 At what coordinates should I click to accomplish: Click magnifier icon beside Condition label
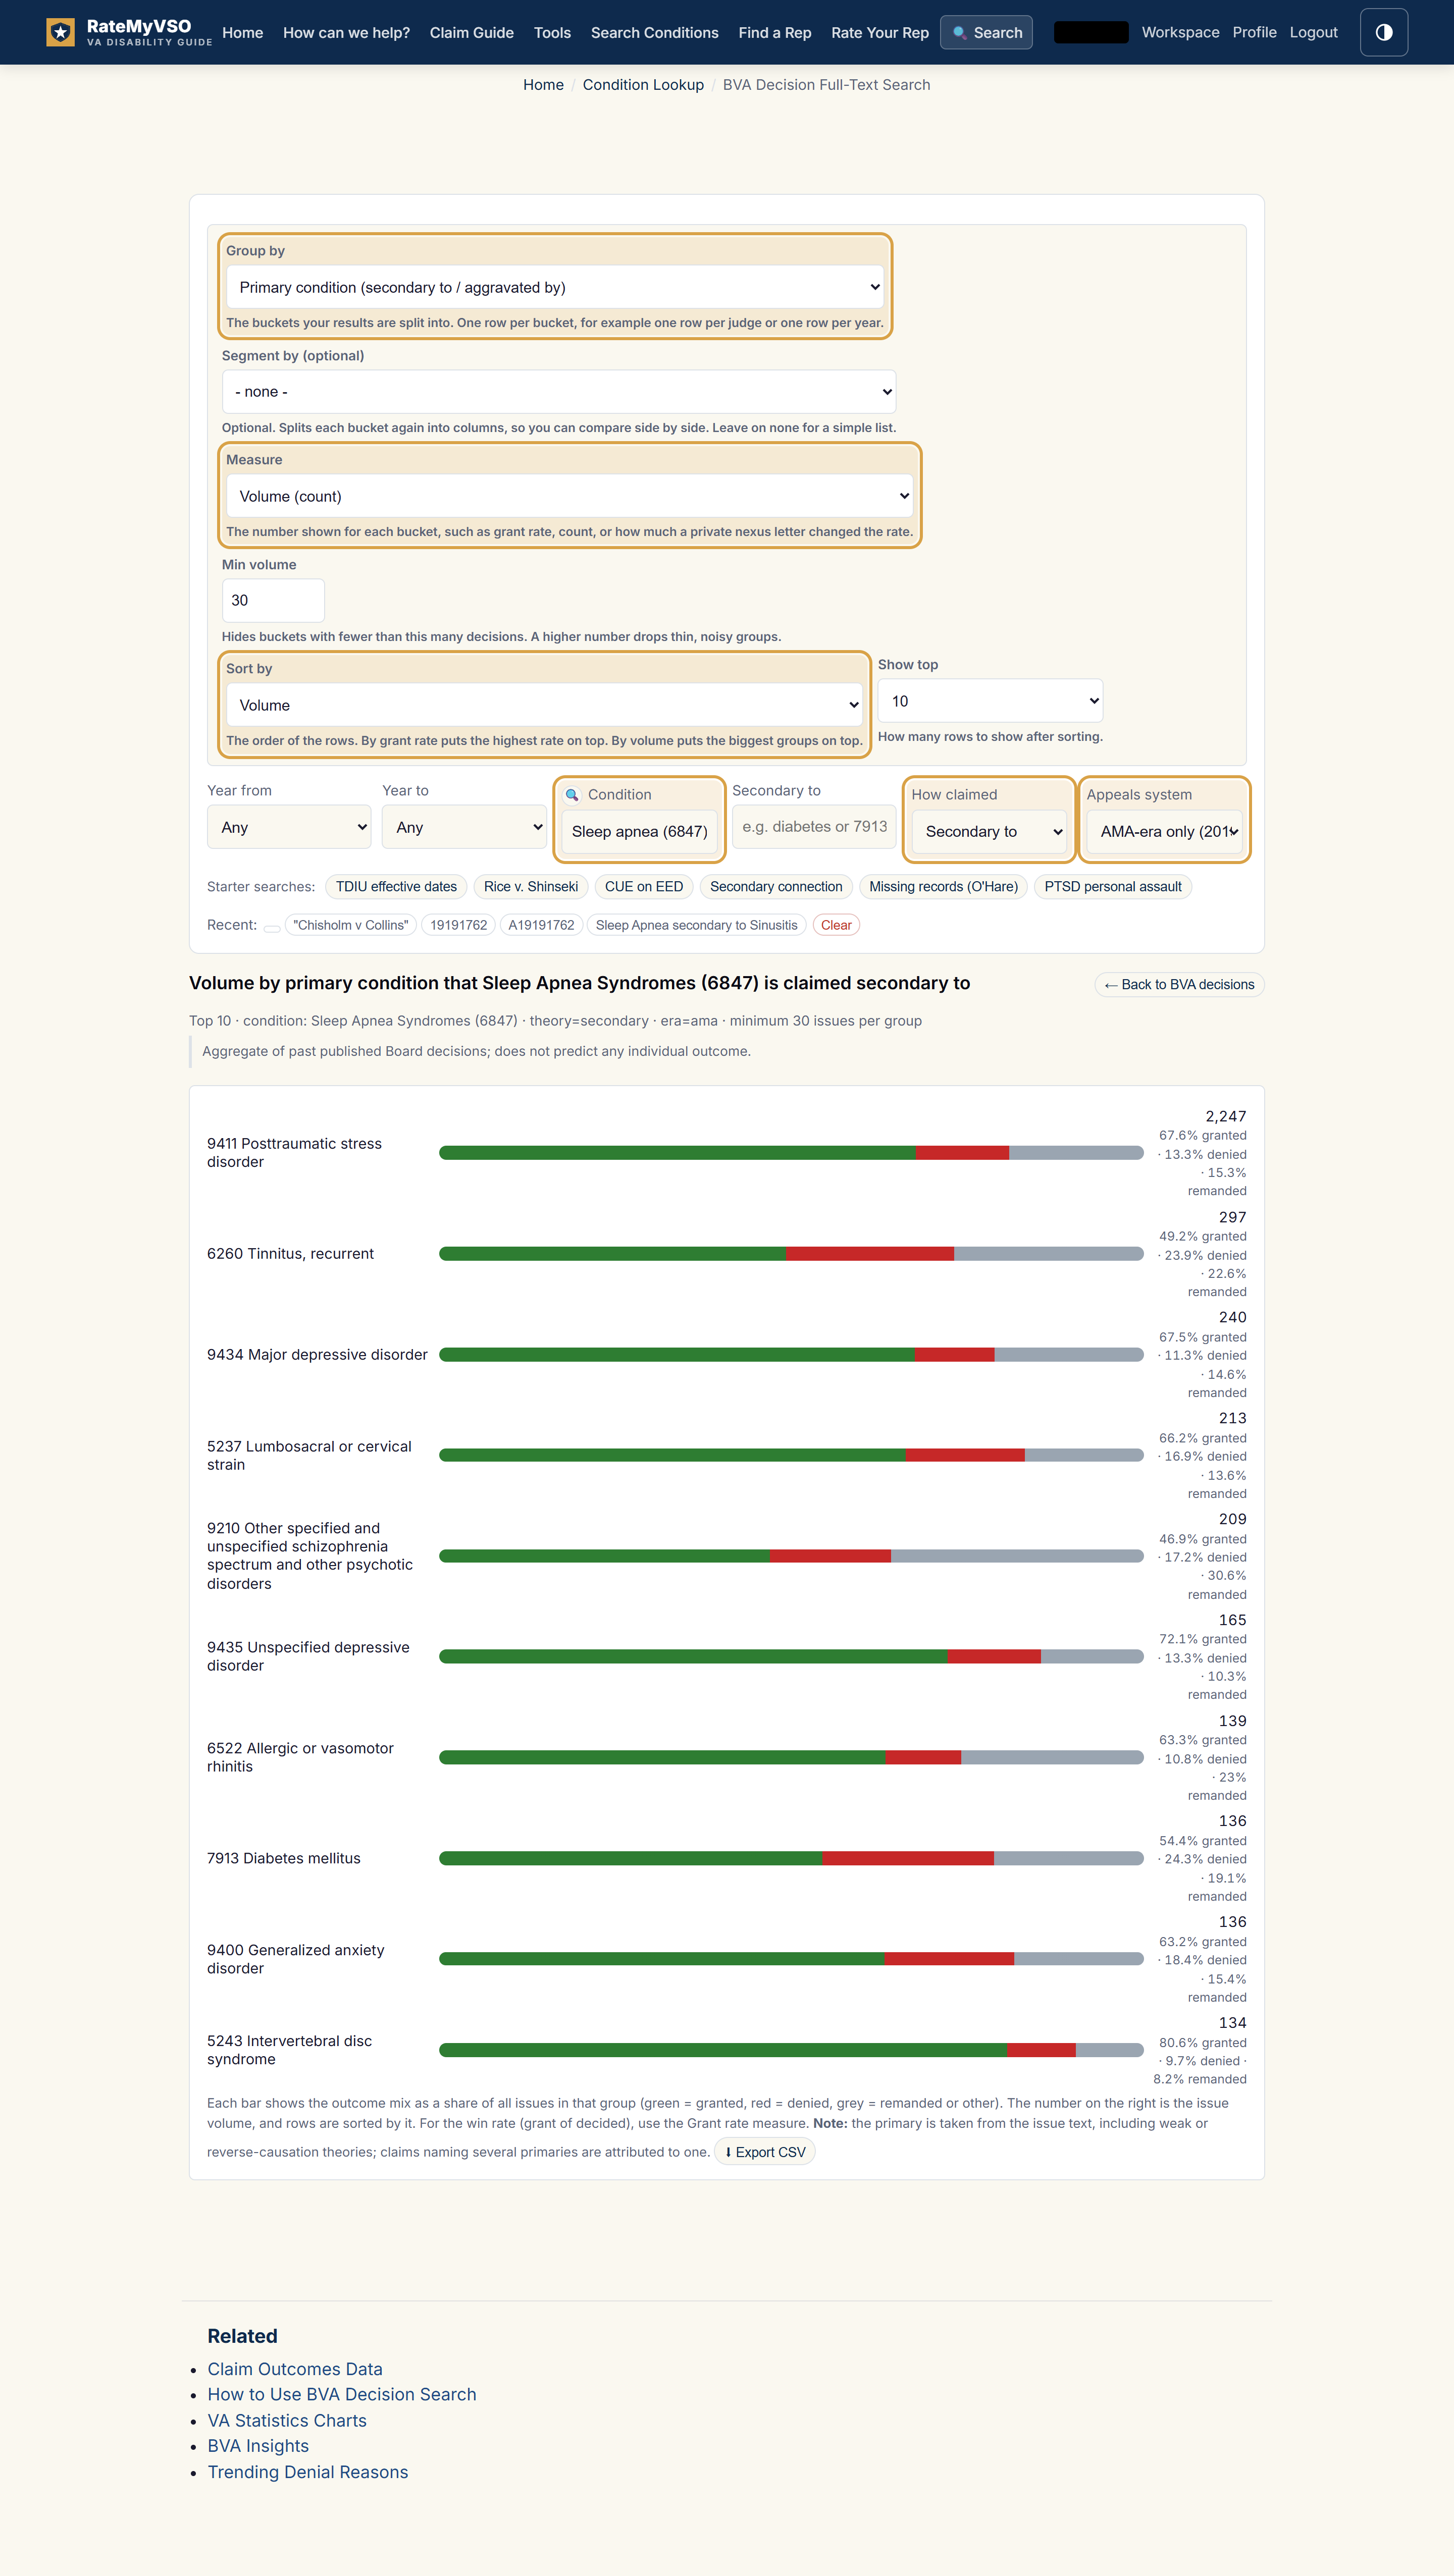point(572,795)
